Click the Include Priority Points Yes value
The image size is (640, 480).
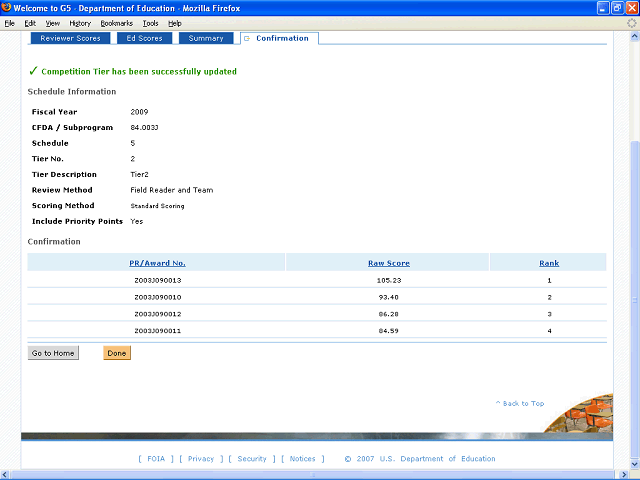point(137,221)
